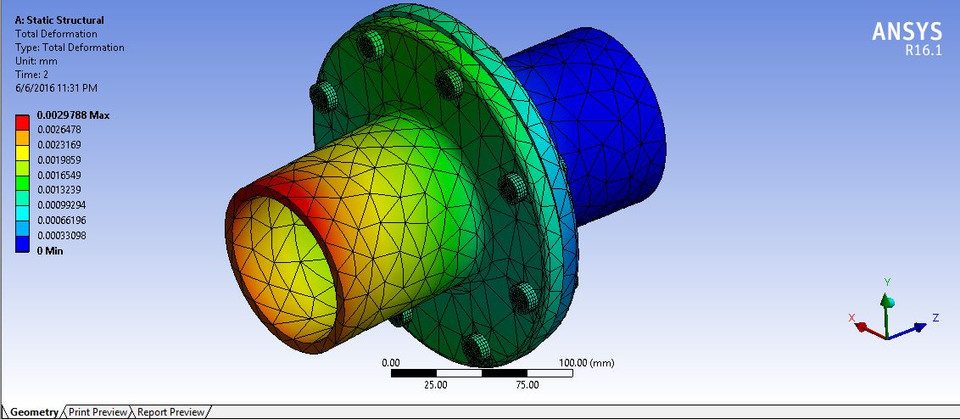The image size is (960, 419).
Task: Switch to the Geometry tab
Action: click(34, 412)
